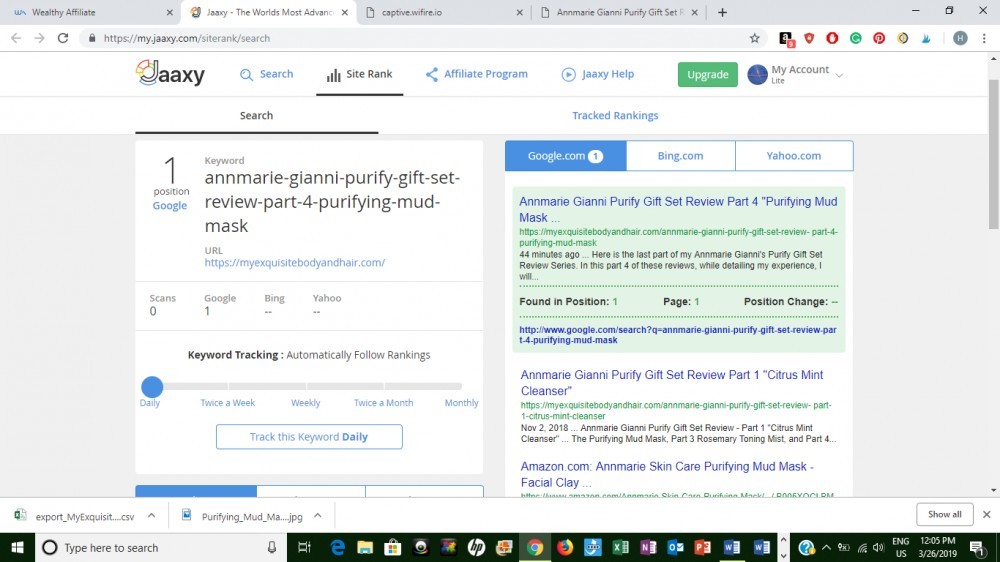Screen dimensions: 1000x562
Task: Switch to the captive.wifire.io browser tab
Action: coord(445,12)
